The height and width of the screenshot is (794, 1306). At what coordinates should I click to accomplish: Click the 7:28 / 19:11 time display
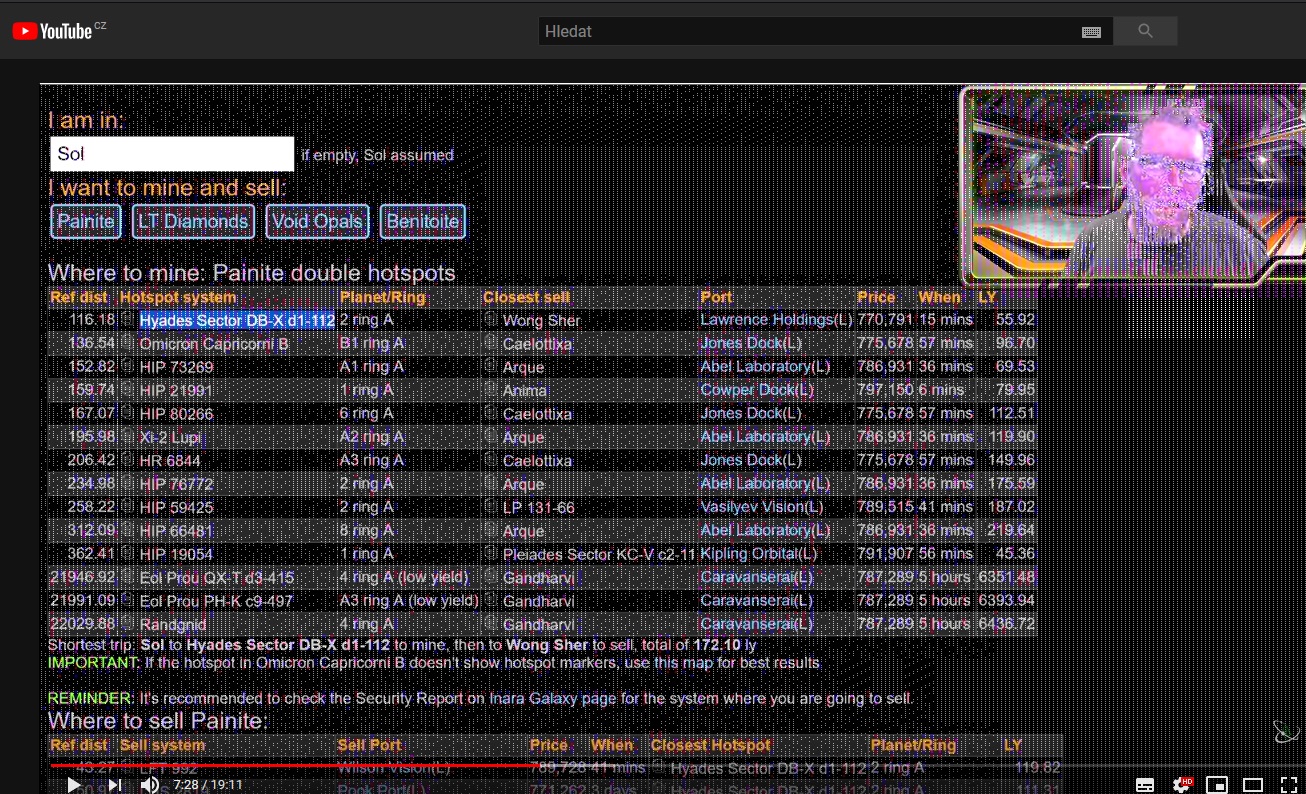[x=208, y=785]
